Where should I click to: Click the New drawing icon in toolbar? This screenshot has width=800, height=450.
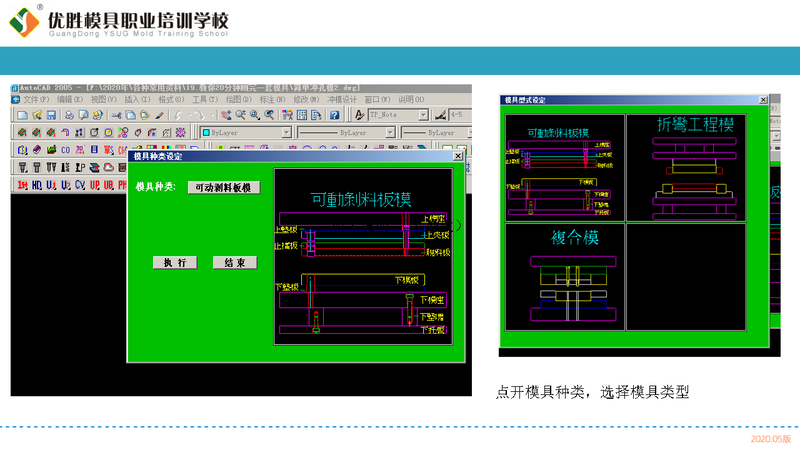(21, 115)
